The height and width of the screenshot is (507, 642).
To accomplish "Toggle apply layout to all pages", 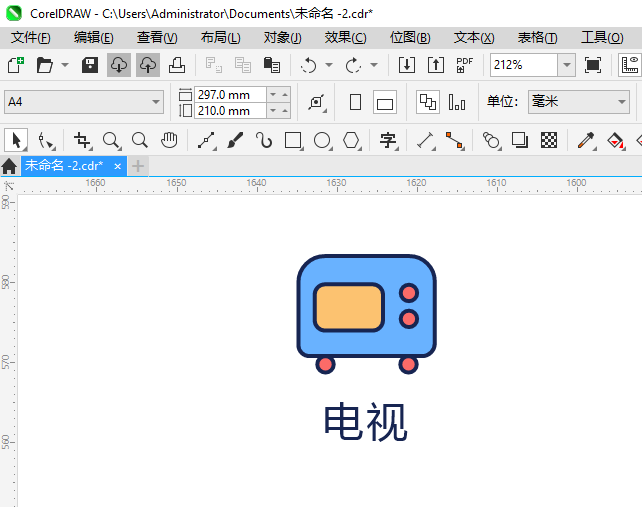I will (428, 102).
